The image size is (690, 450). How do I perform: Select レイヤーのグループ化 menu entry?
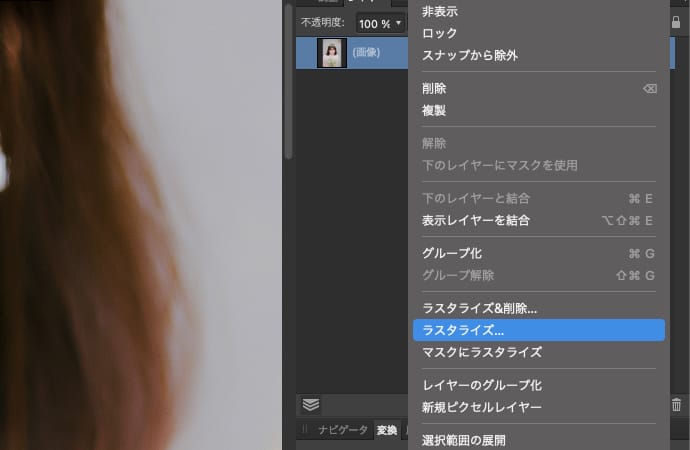481,385
